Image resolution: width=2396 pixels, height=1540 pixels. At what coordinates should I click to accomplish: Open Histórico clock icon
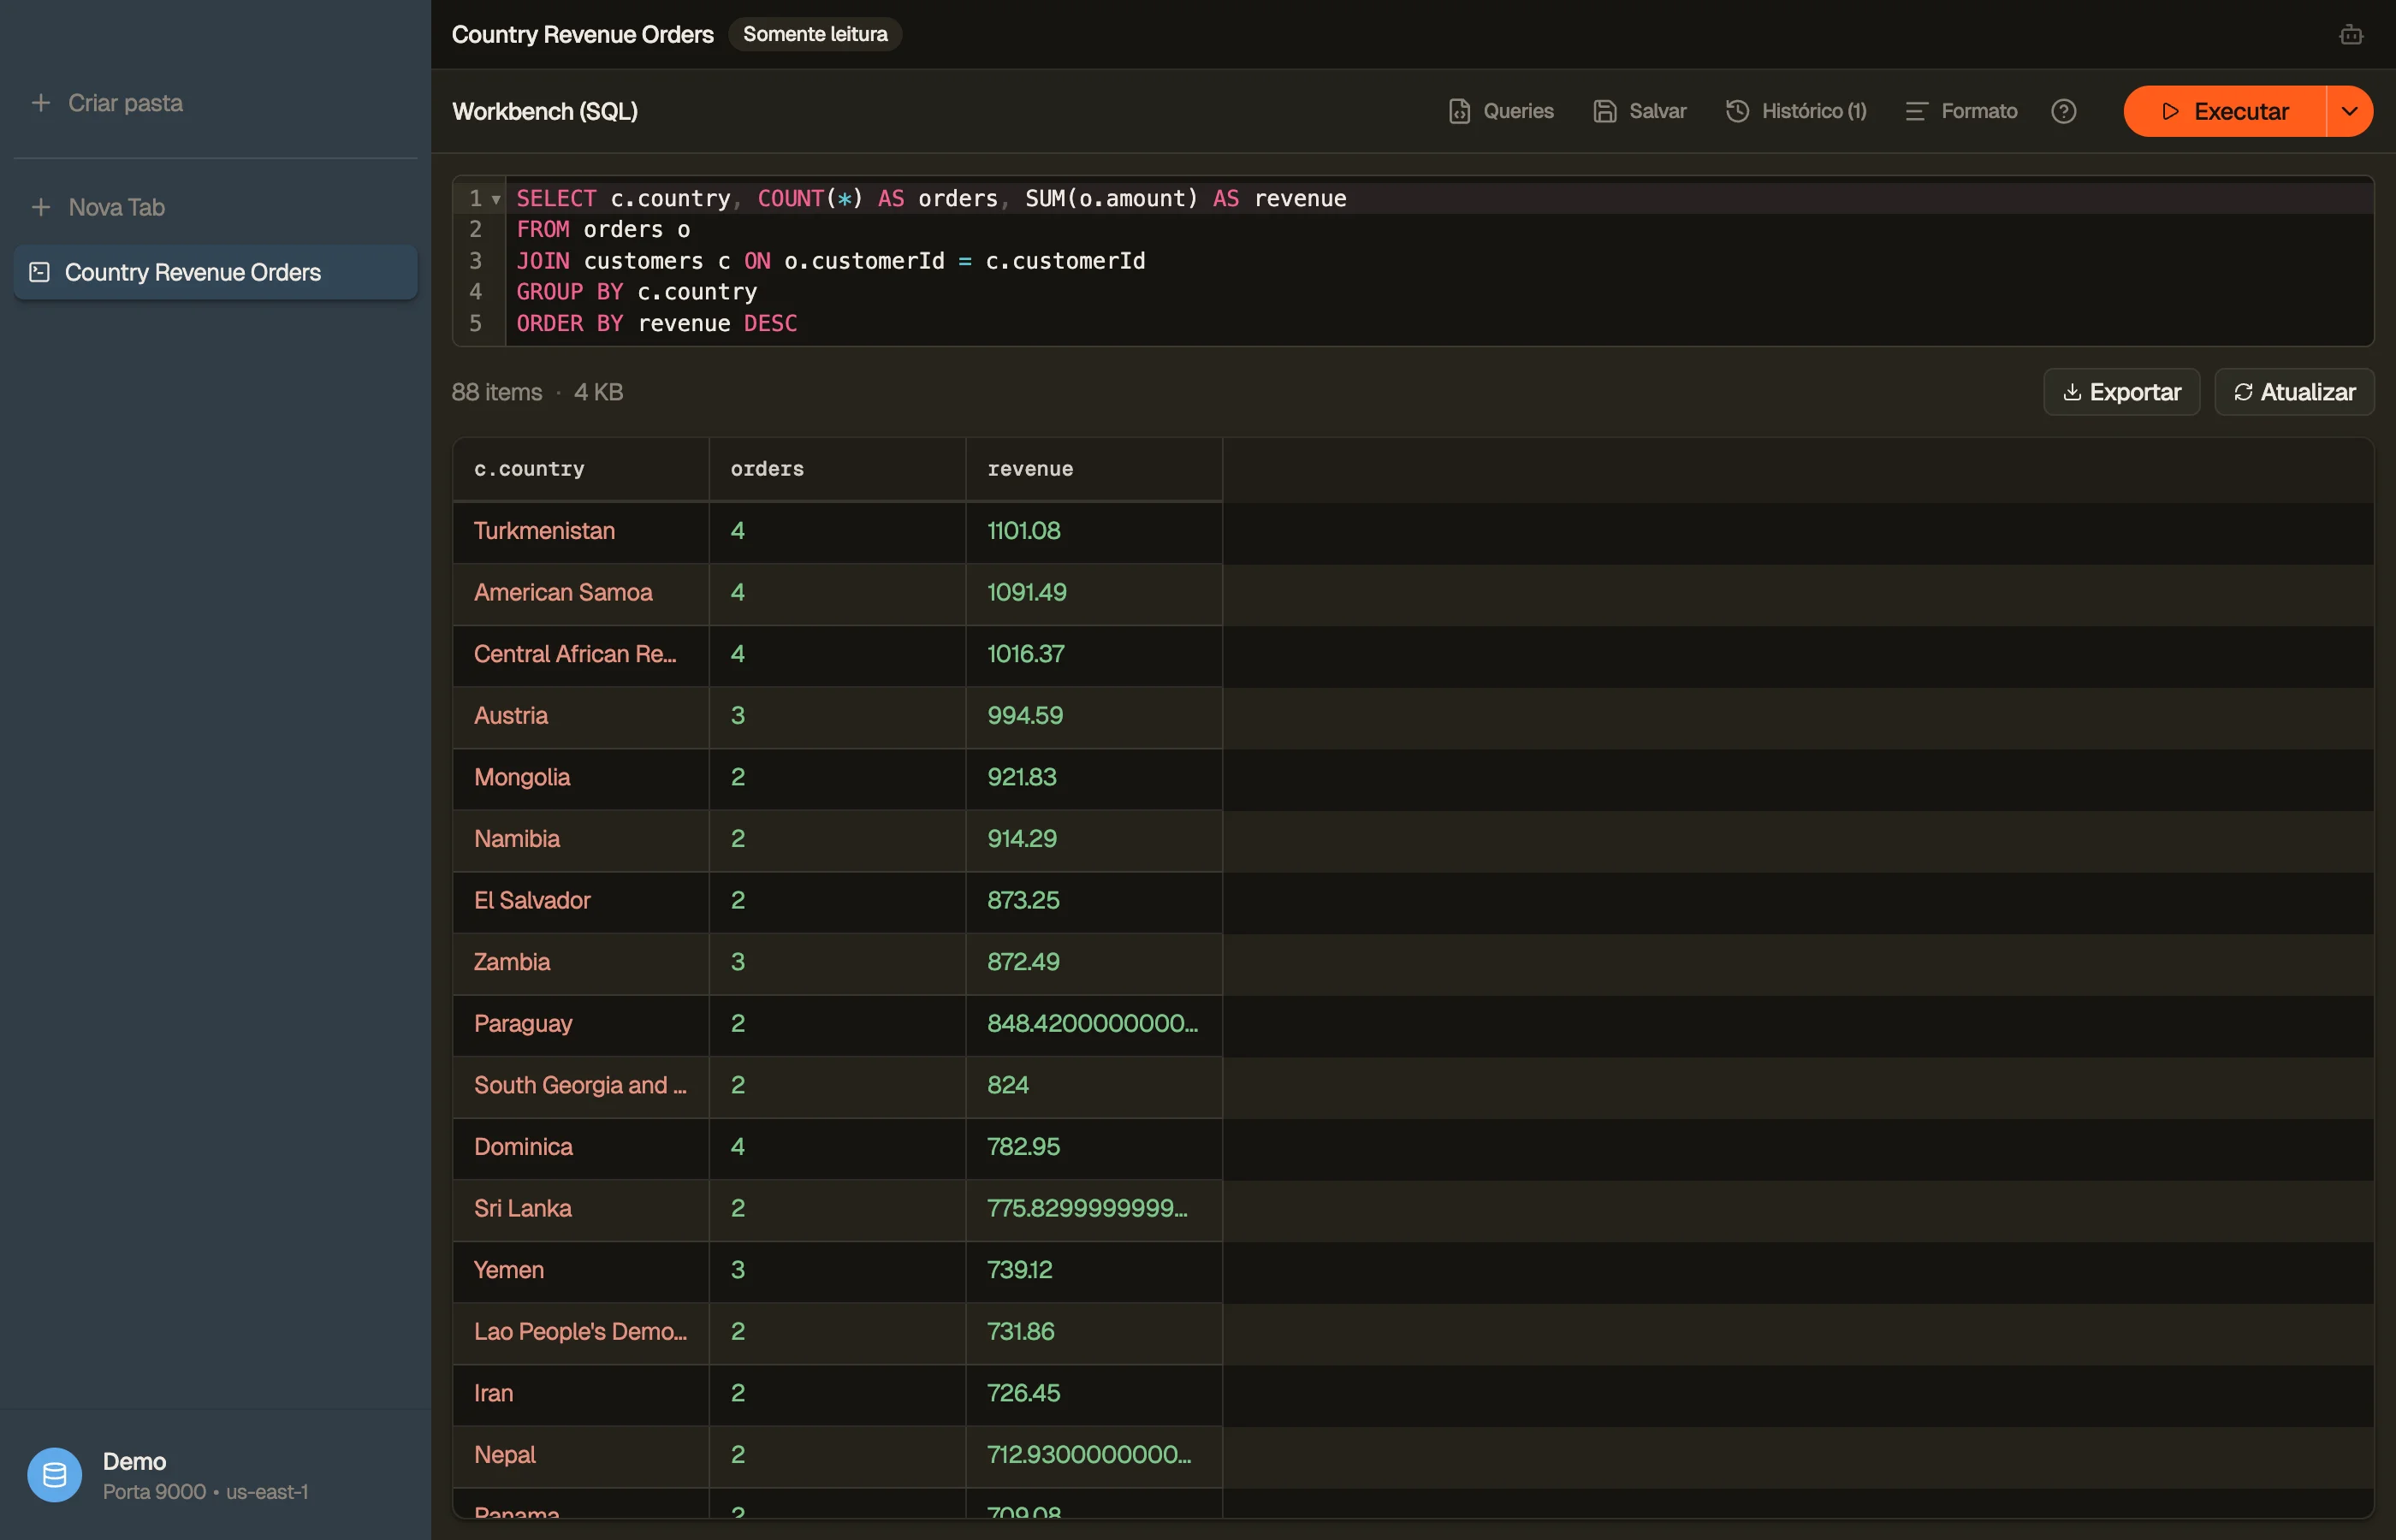1737,111
